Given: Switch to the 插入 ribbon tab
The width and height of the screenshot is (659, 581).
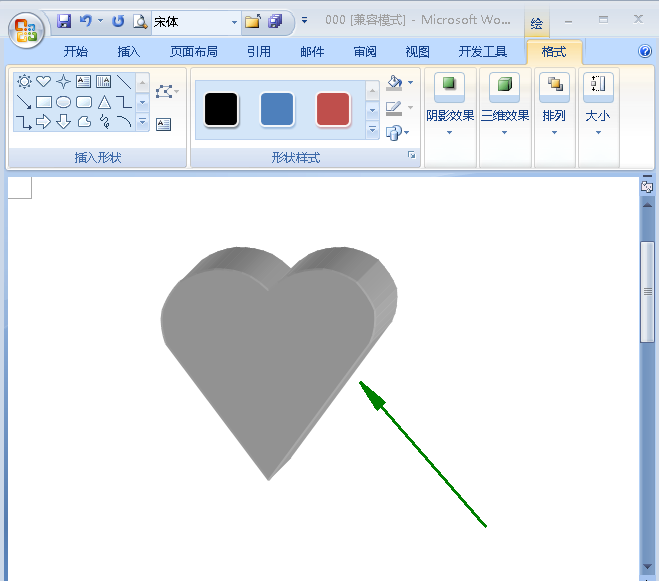Looking at the screenshot, I should click(129, 52).
